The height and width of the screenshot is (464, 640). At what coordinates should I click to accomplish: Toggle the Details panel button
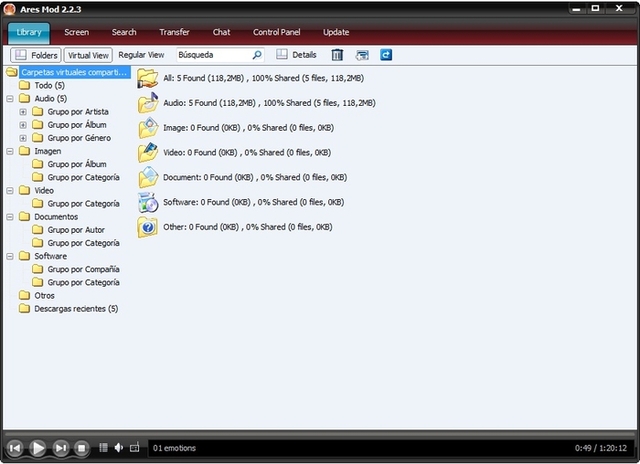(296, 55)
